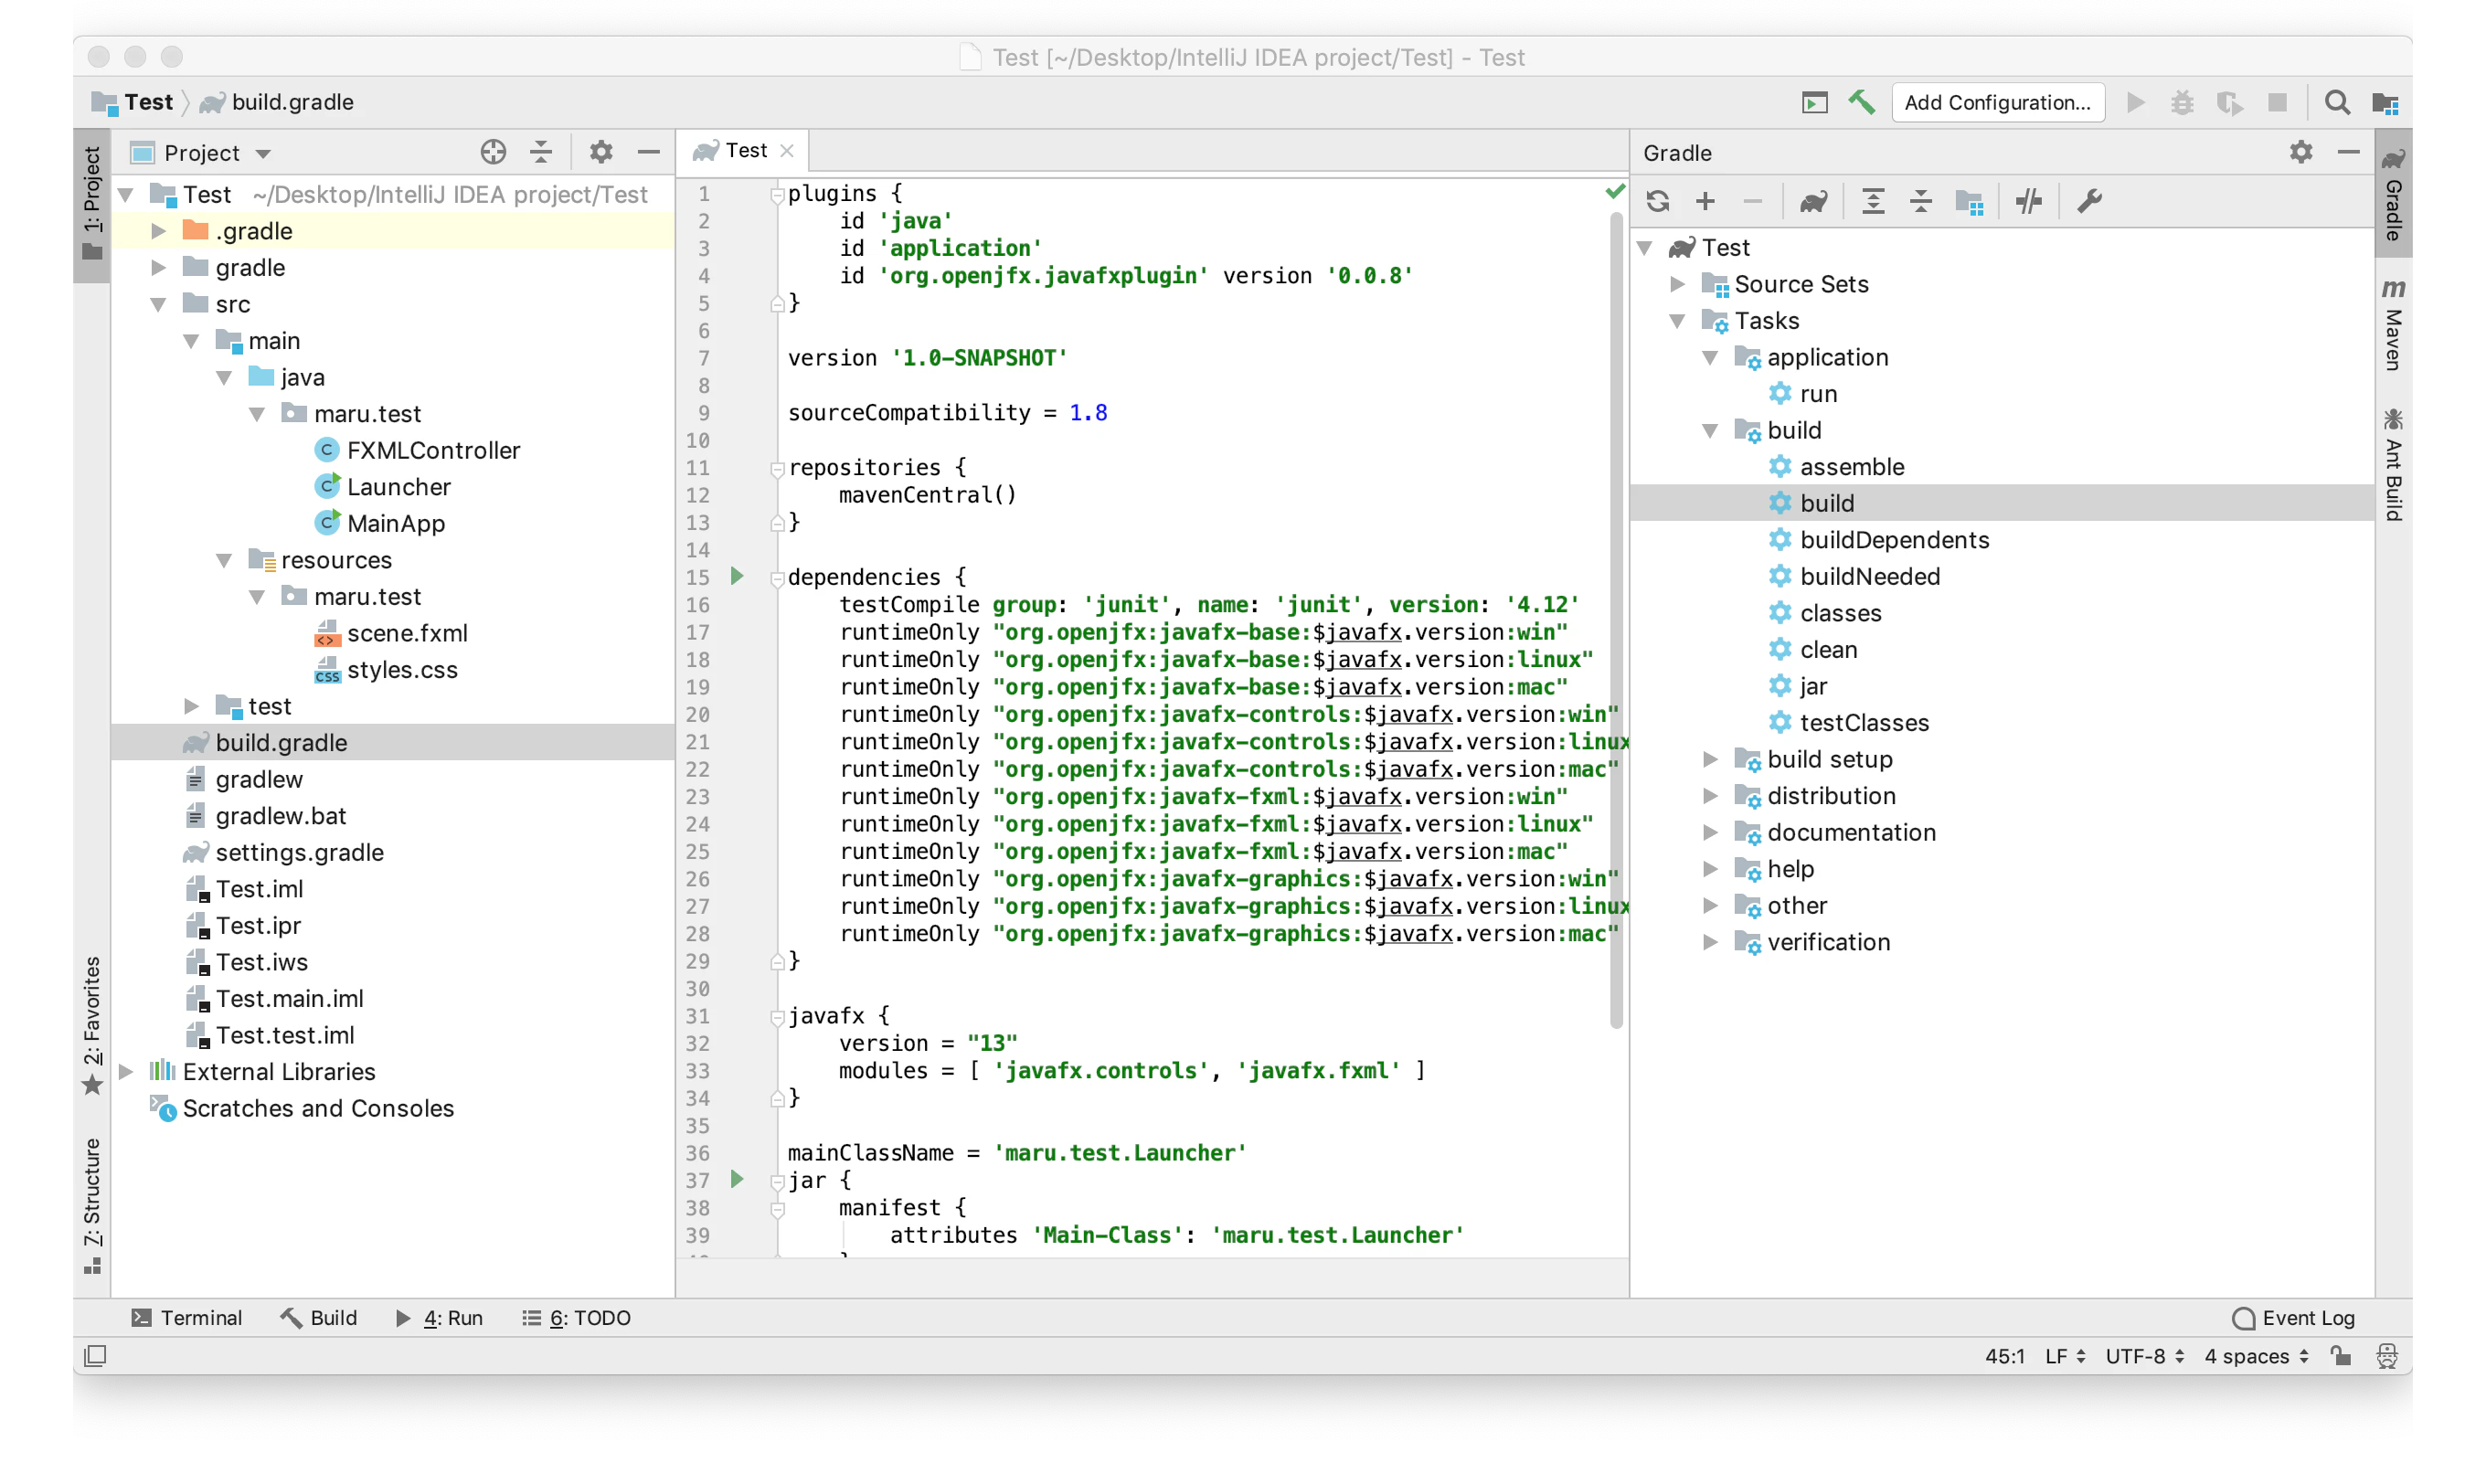The height and width of the screenshot is (1484, 2486).
Task: Select the Test editor tab
Action: (745, 151)
